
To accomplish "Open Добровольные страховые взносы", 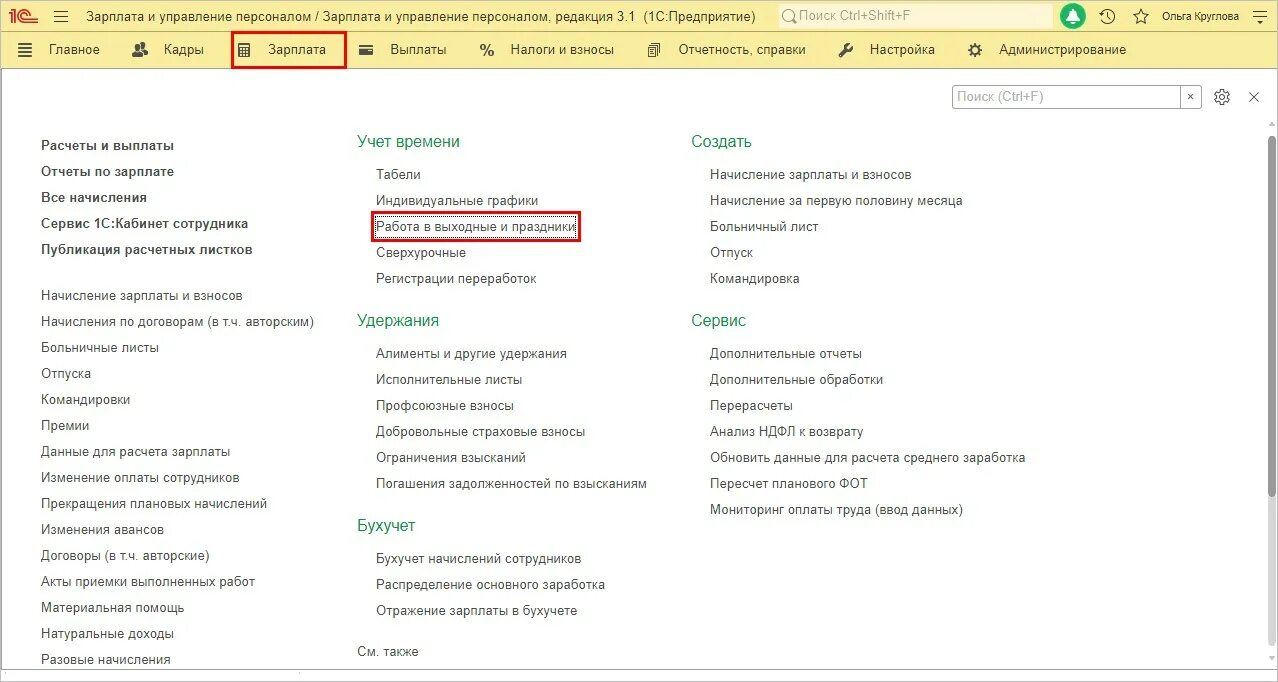I will [x=481, y=432].
